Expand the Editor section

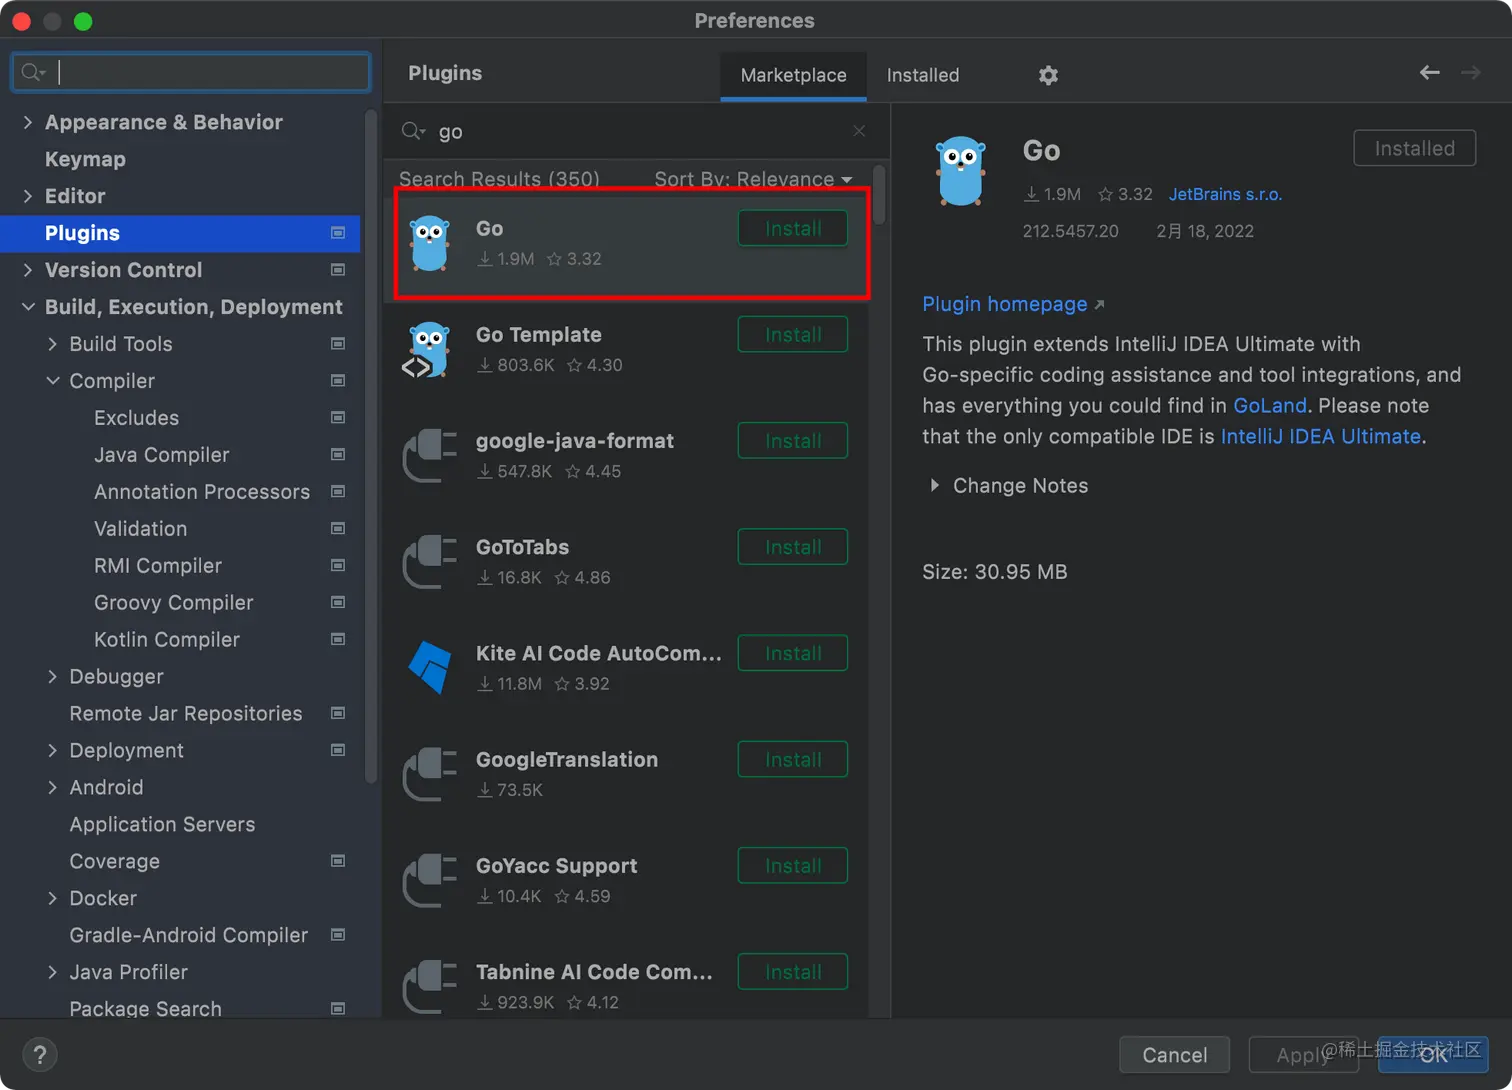coord(28,196)
